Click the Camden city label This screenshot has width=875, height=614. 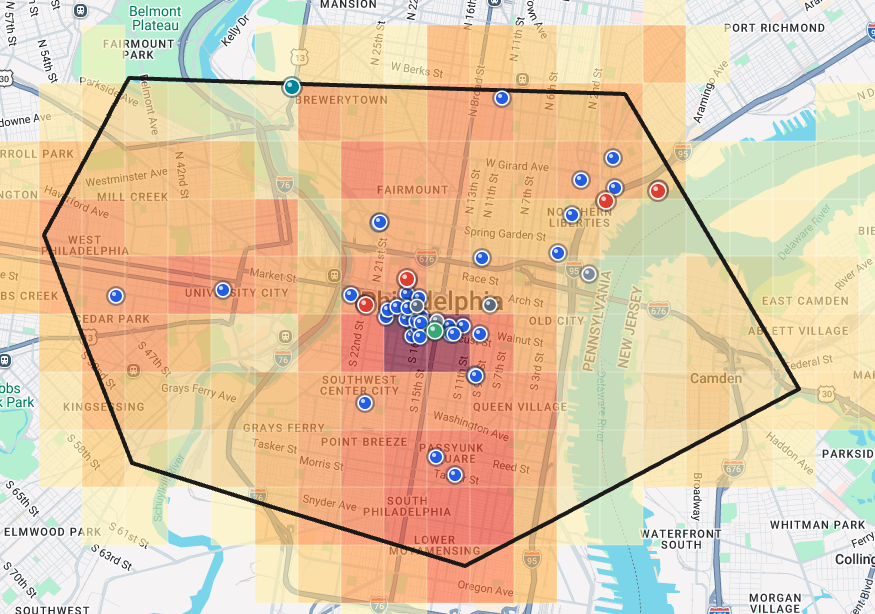pyautogui.click(x=716, y=378)
